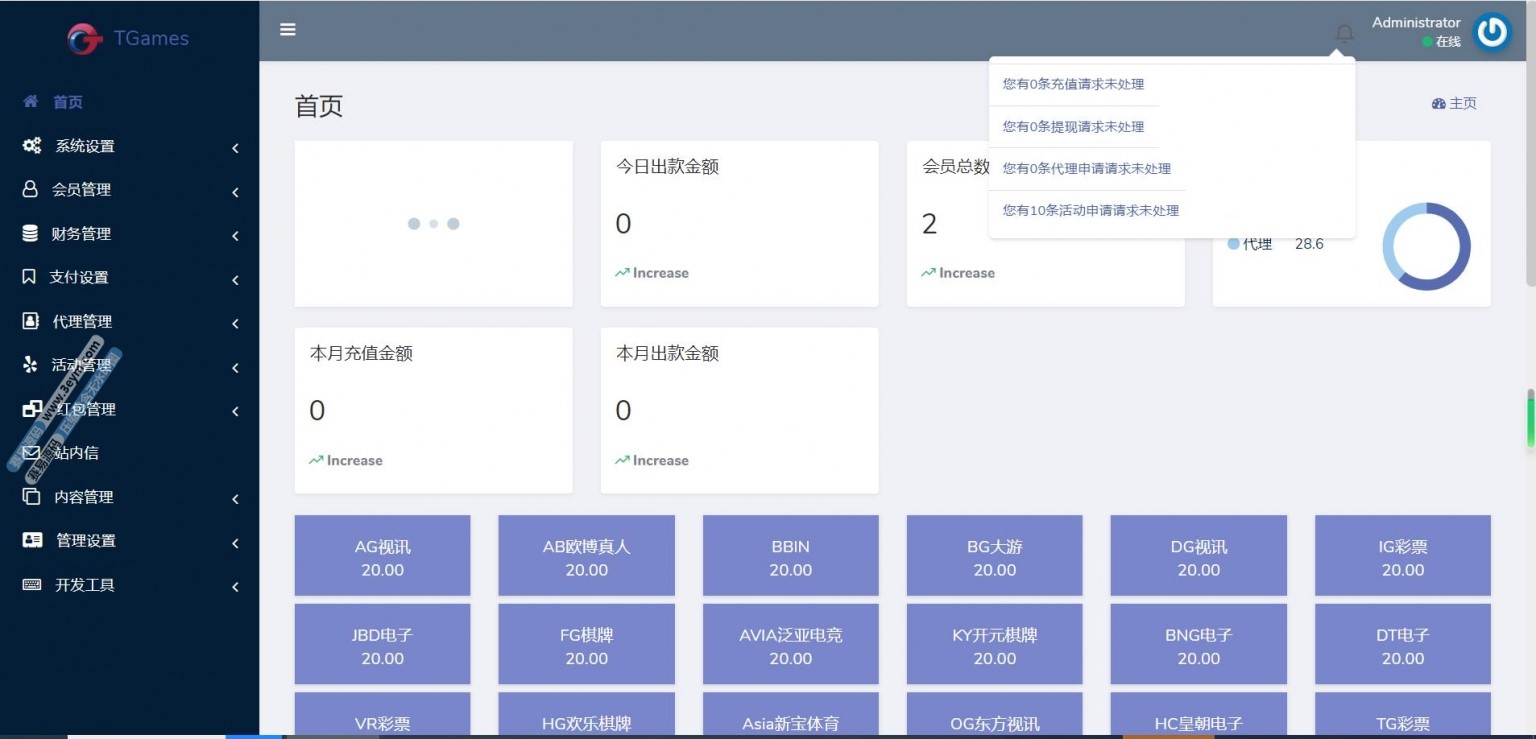Click the KY开元棋牌 balance tile

(994, 645)
